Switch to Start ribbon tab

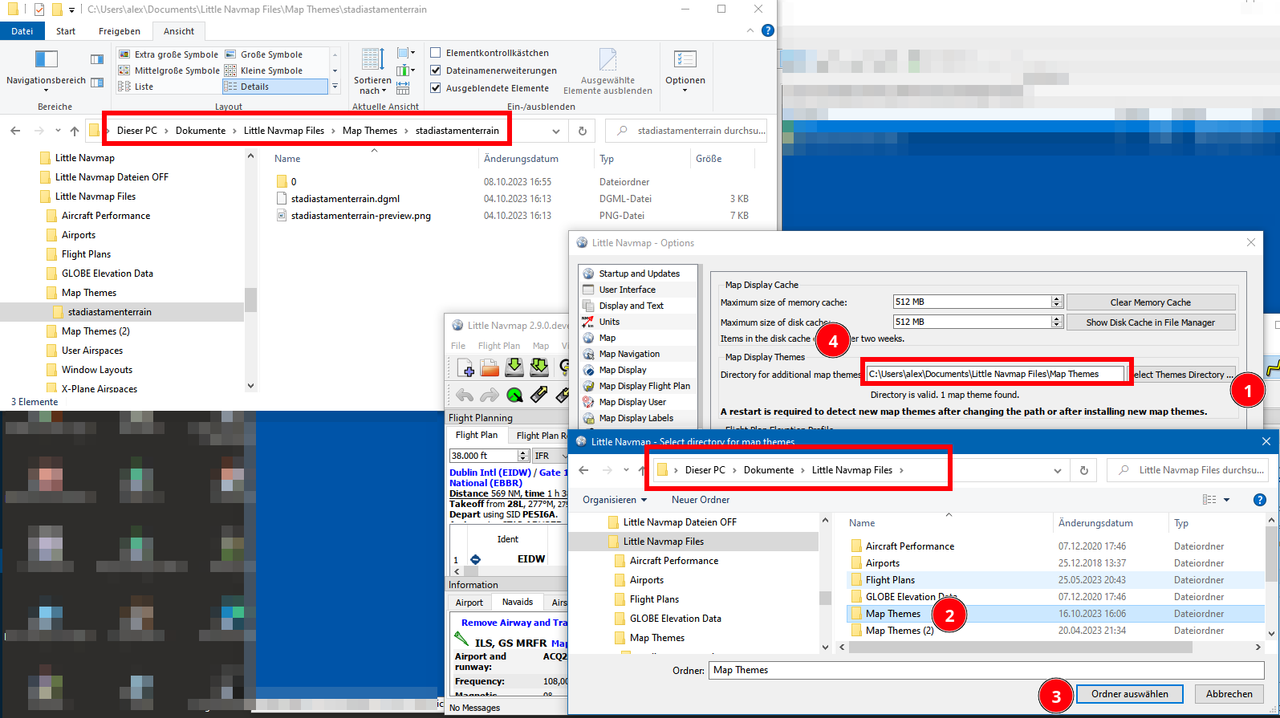click(x=66, y=31)
